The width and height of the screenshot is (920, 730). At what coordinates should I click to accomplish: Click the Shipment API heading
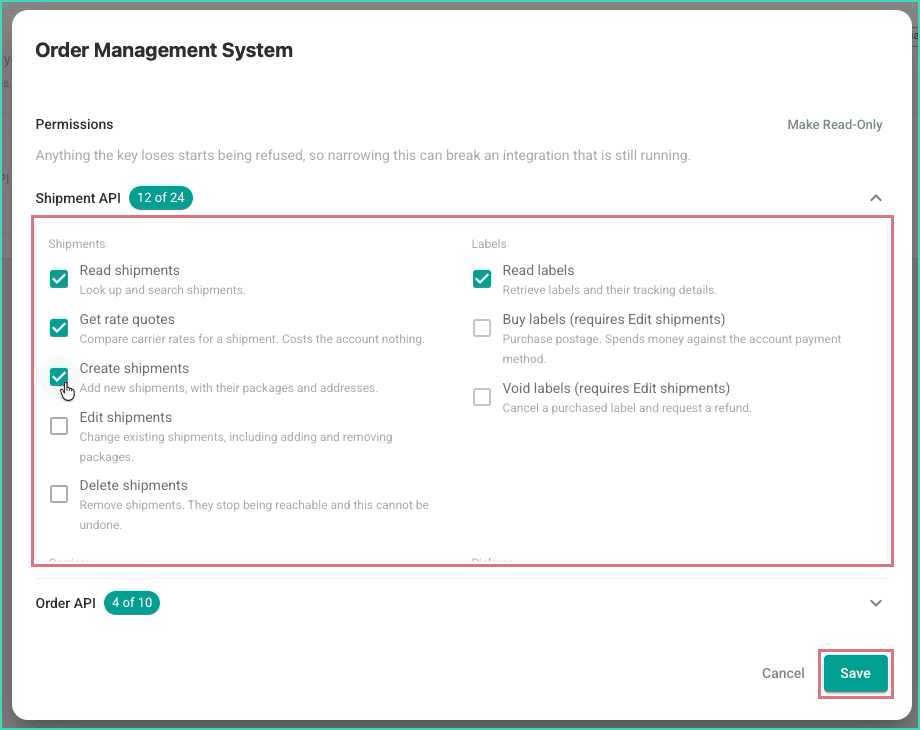pyautogui.click(x=78, y=198)
